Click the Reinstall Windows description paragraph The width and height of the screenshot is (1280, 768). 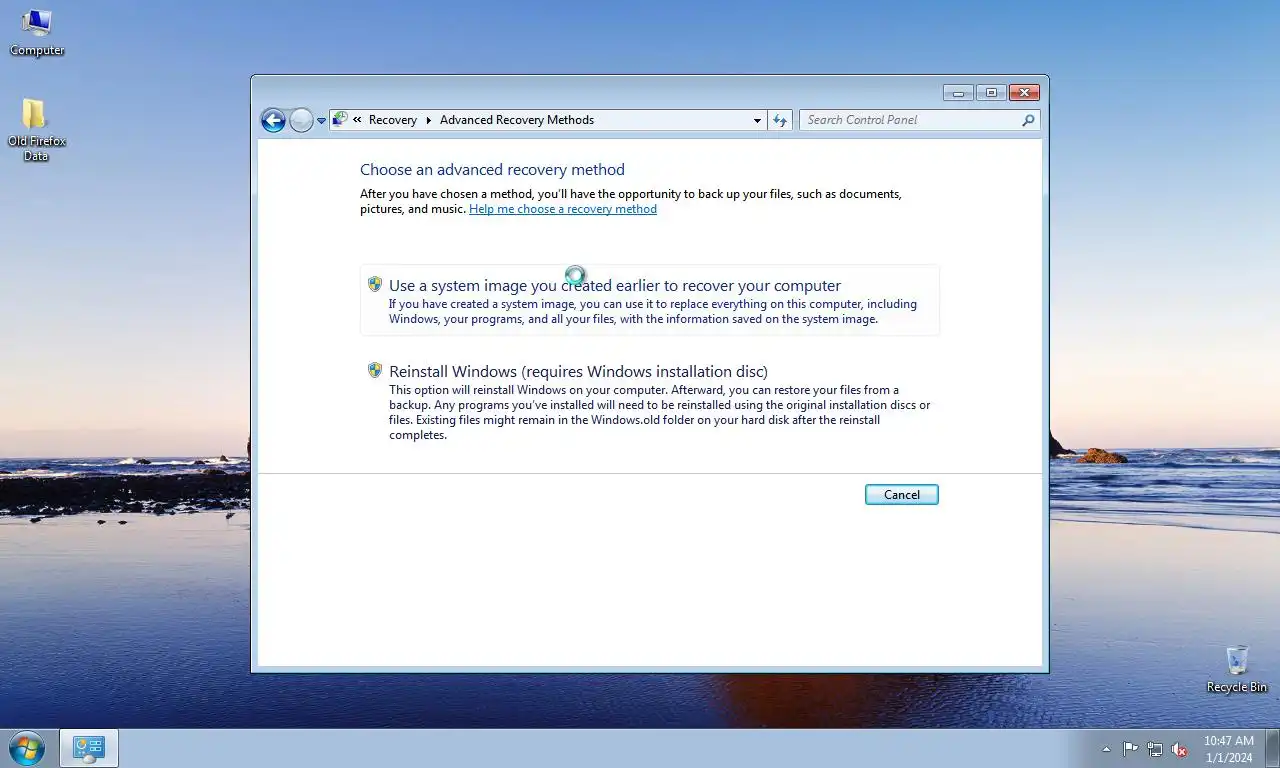pos(659,412)
